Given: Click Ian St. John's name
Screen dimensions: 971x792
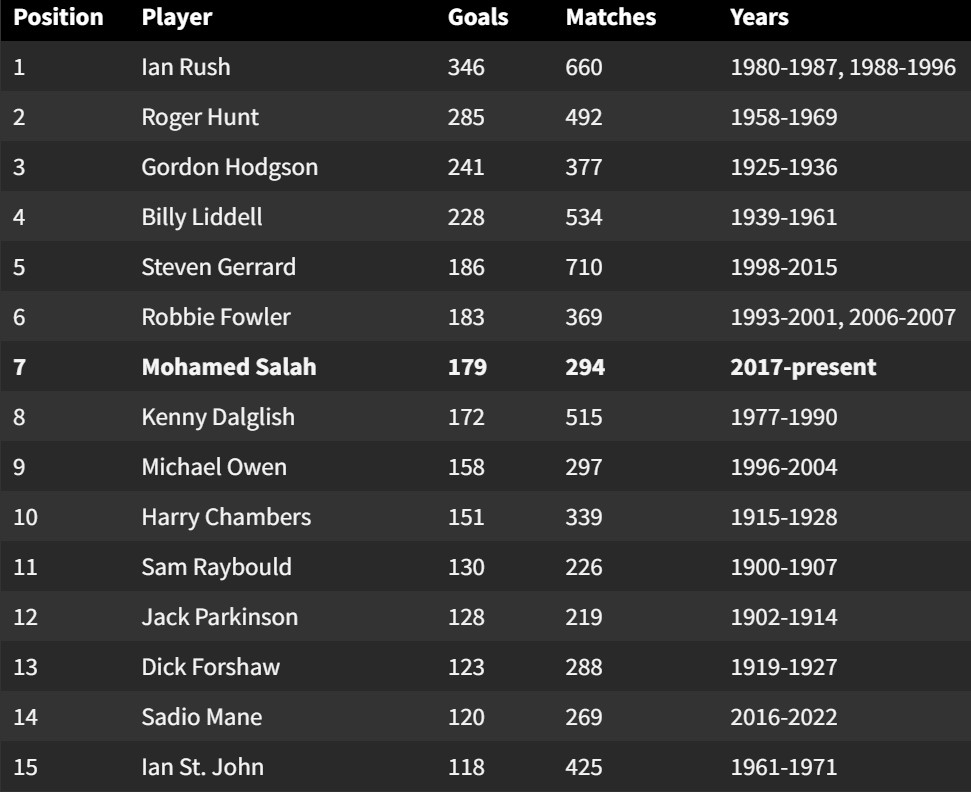Looking at the screenshot, I should [203, 767].
